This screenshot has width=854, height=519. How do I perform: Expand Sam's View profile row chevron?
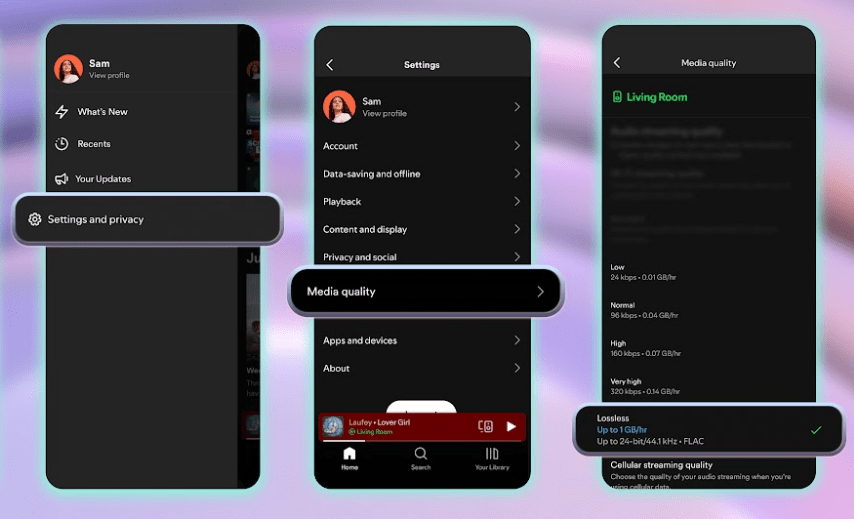click(517, 107)
